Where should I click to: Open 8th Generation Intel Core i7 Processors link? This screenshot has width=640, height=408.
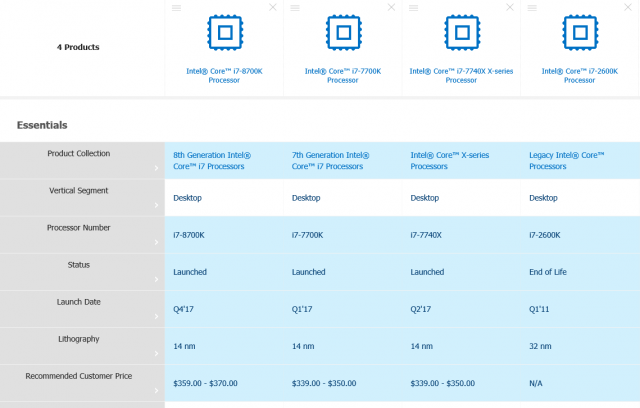coord(212,161)
